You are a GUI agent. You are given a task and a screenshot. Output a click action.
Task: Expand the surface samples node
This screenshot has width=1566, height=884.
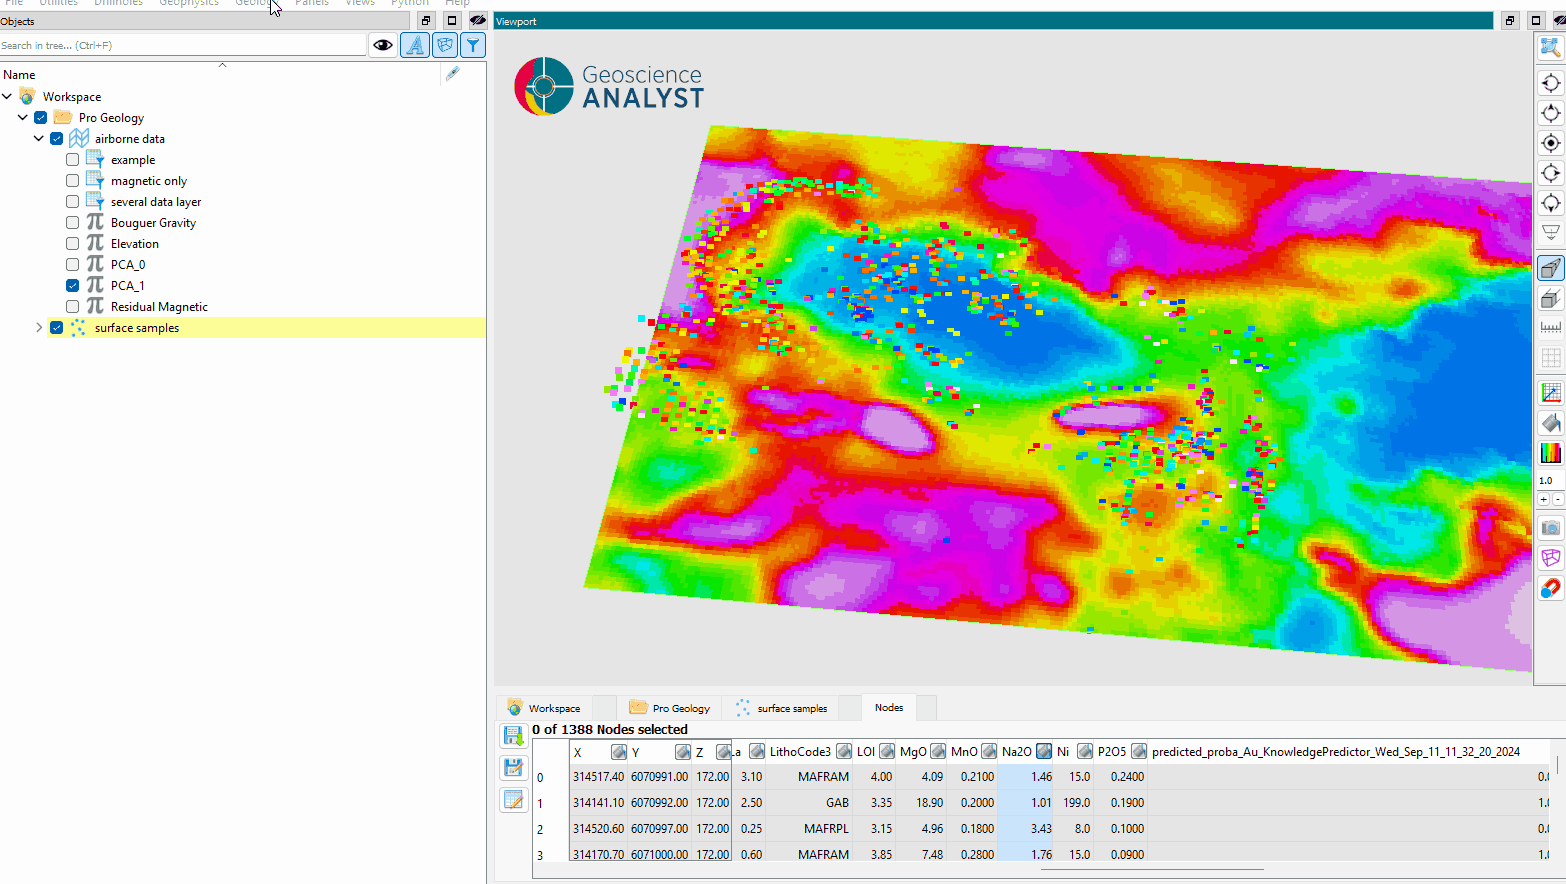(x=39, y=328)
